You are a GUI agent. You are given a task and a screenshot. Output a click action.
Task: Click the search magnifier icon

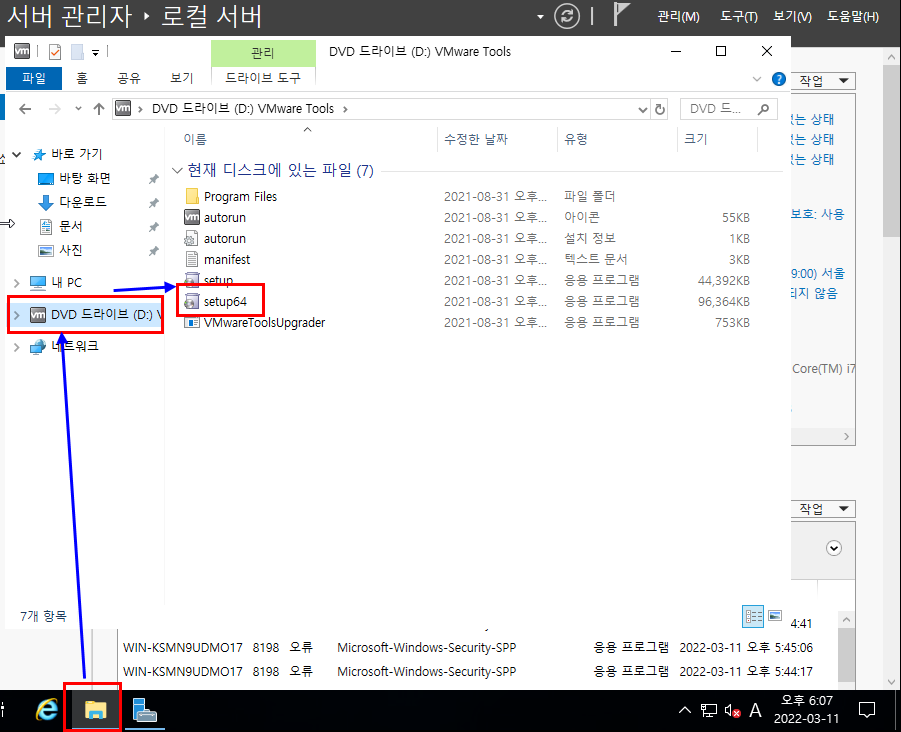(763, 109)
